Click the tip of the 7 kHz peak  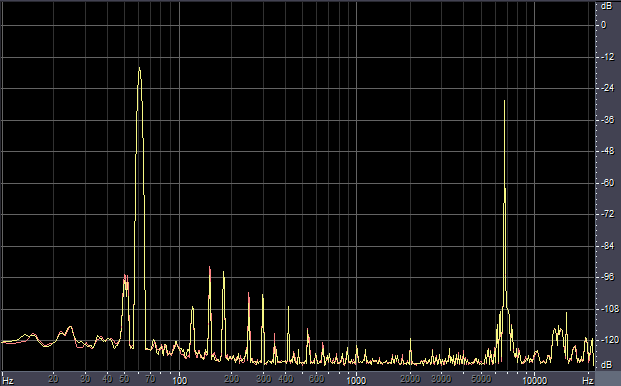504,101
